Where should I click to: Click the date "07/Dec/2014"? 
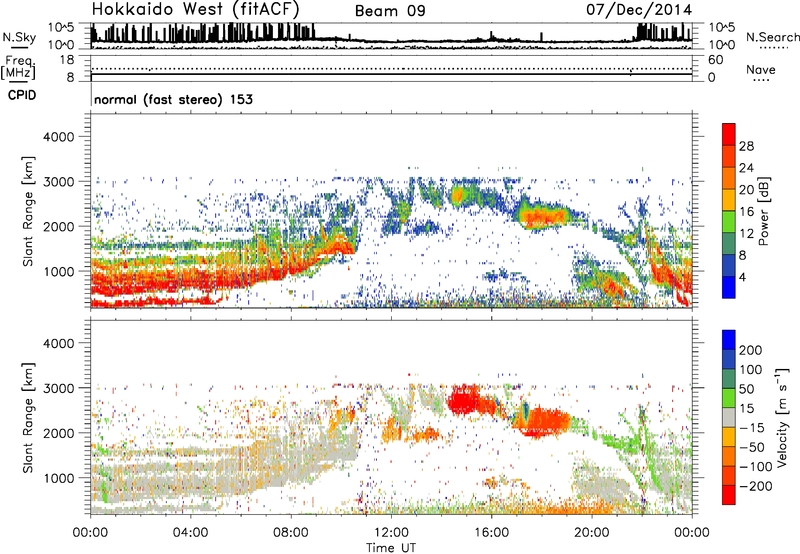[639, 10]
